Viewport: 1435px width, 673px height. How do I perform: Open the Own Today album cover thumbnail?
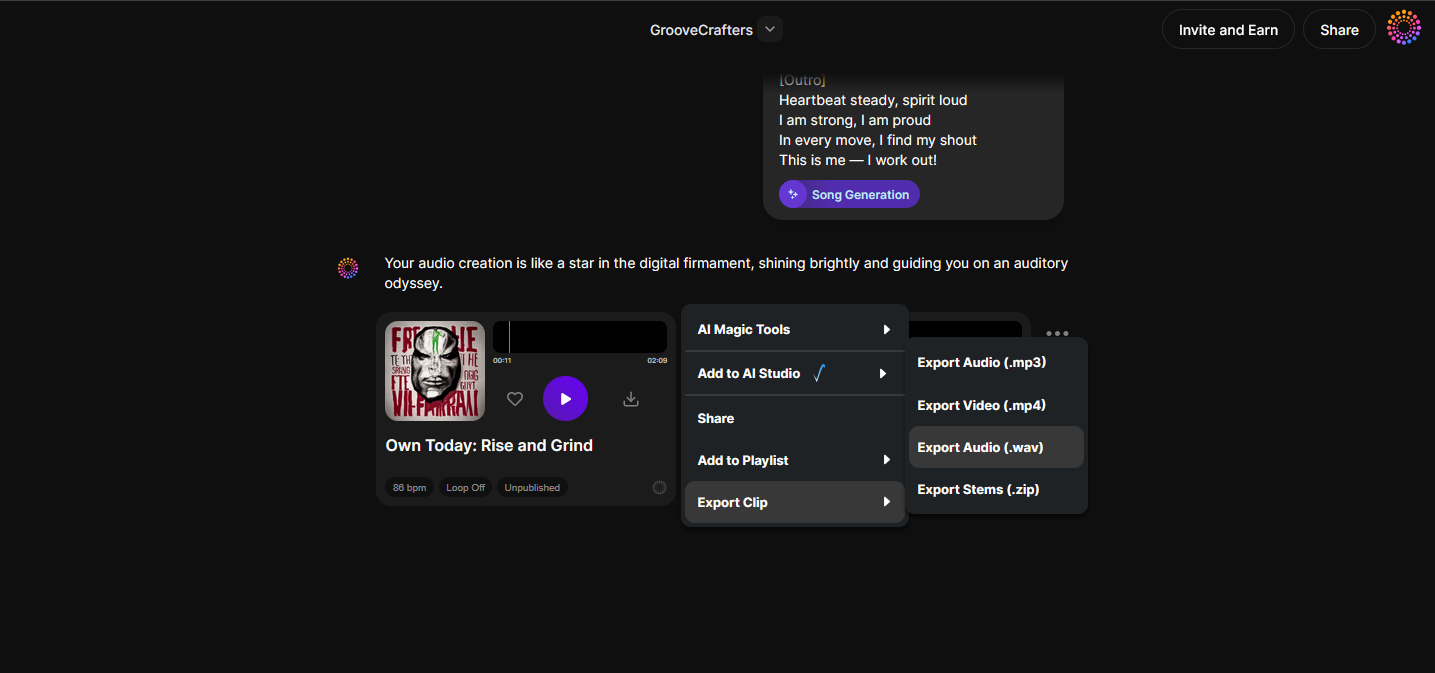435,371
